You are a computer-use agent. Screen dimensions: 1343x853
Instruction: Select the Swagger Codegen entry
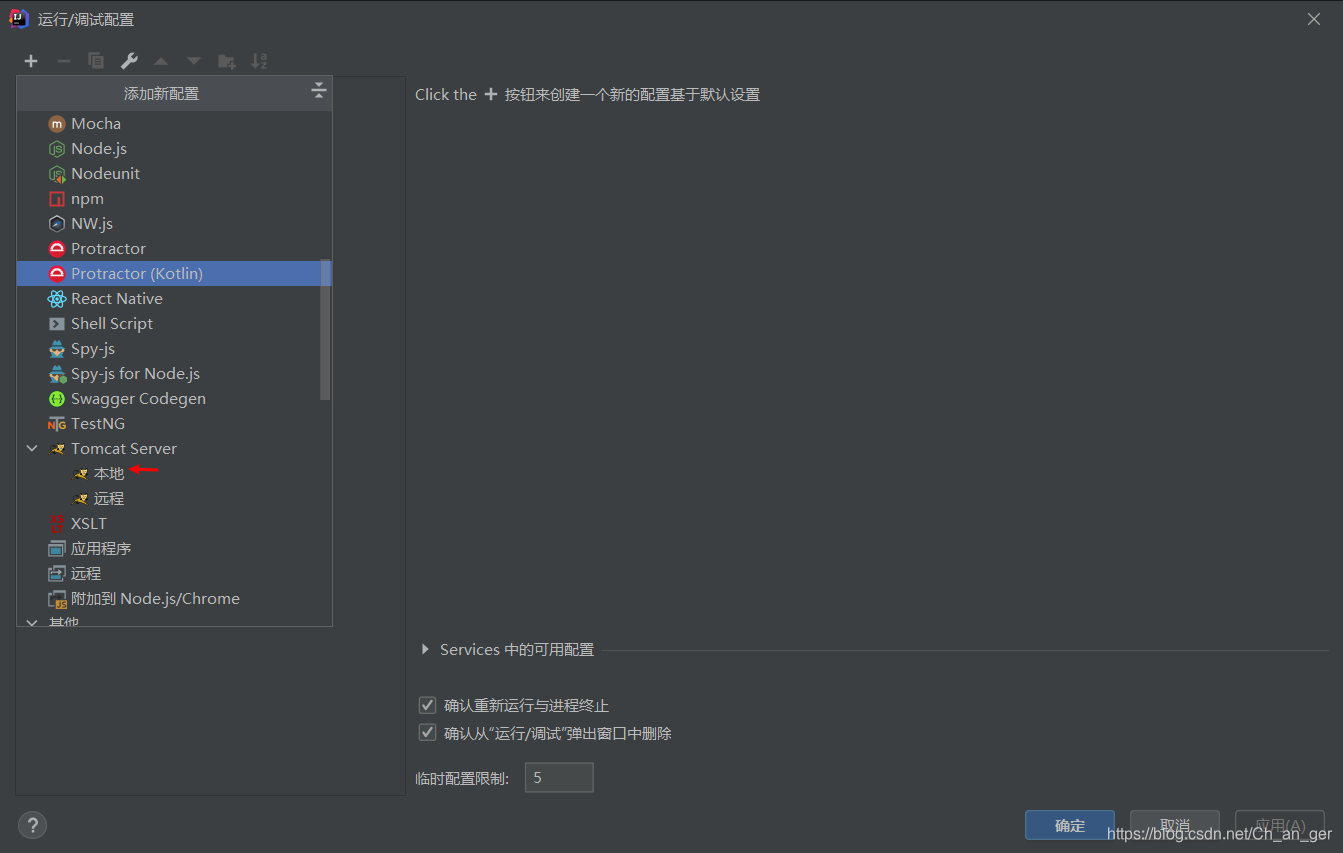pyautogui.click(x=174, y=399)
